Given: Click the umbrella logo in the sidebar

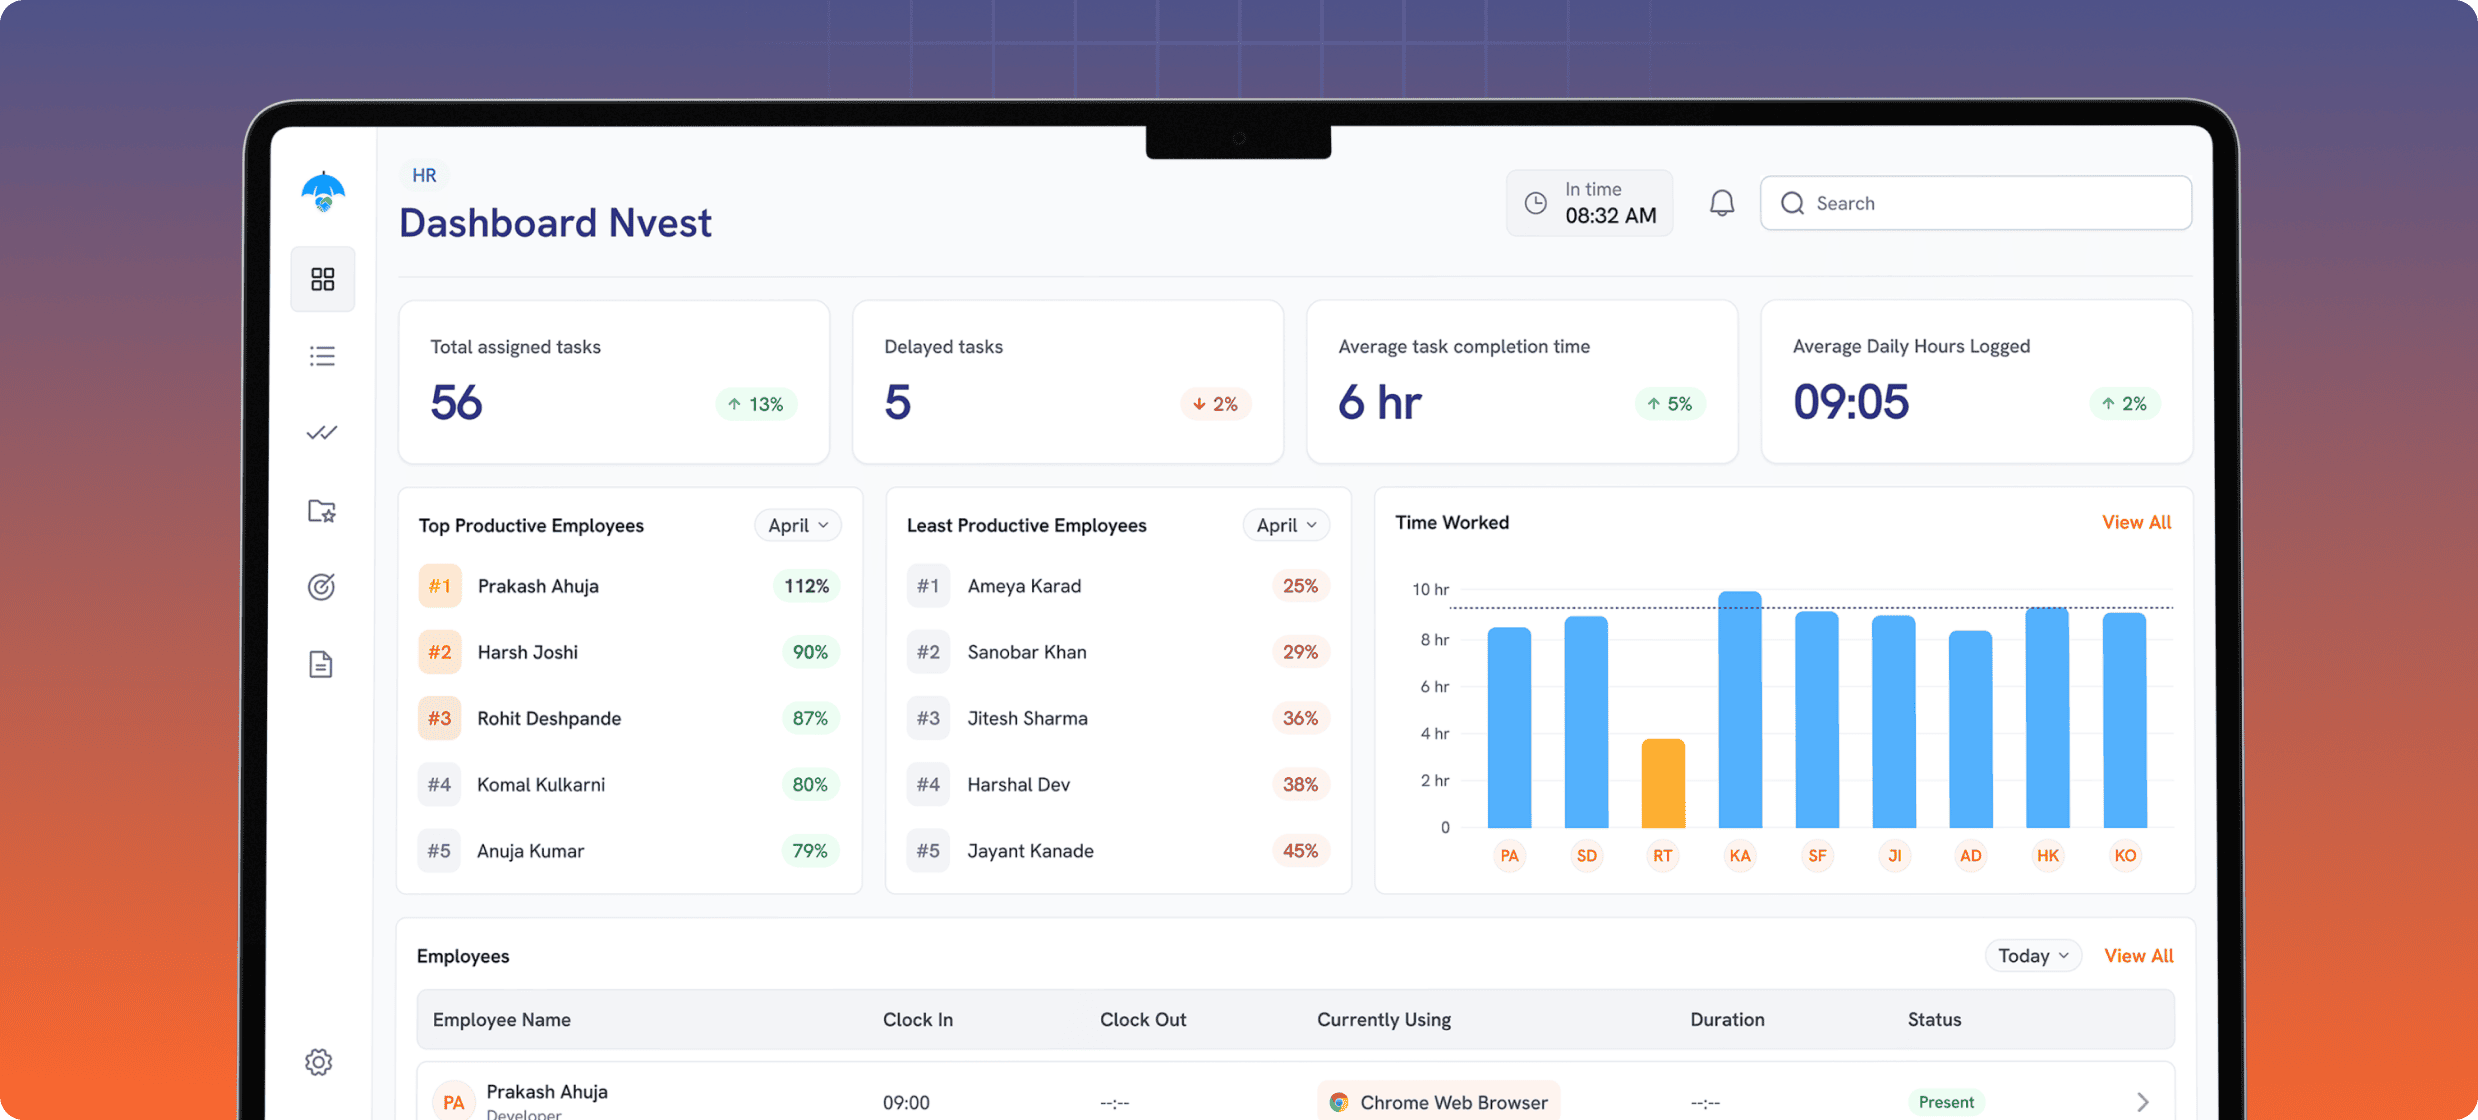Looking at the screenshot, I should [323, 191].
